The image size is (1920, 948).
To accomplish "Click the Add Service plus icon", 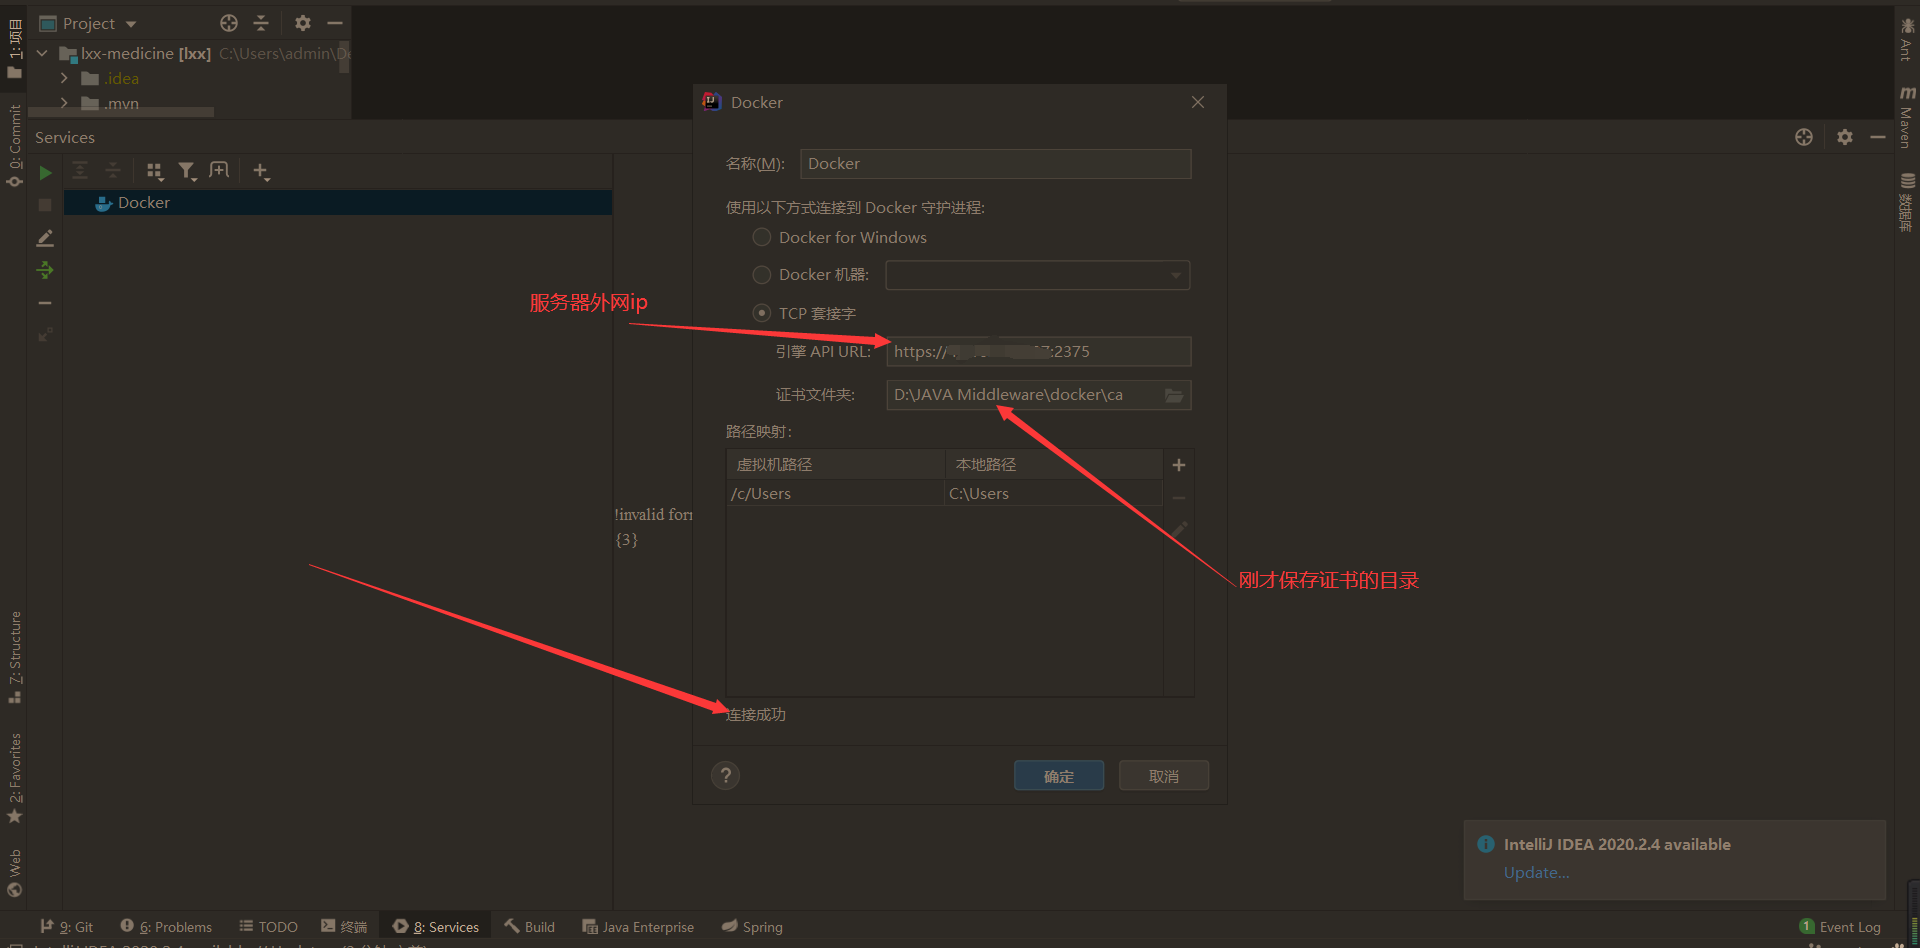I will [x=261, y=171].
